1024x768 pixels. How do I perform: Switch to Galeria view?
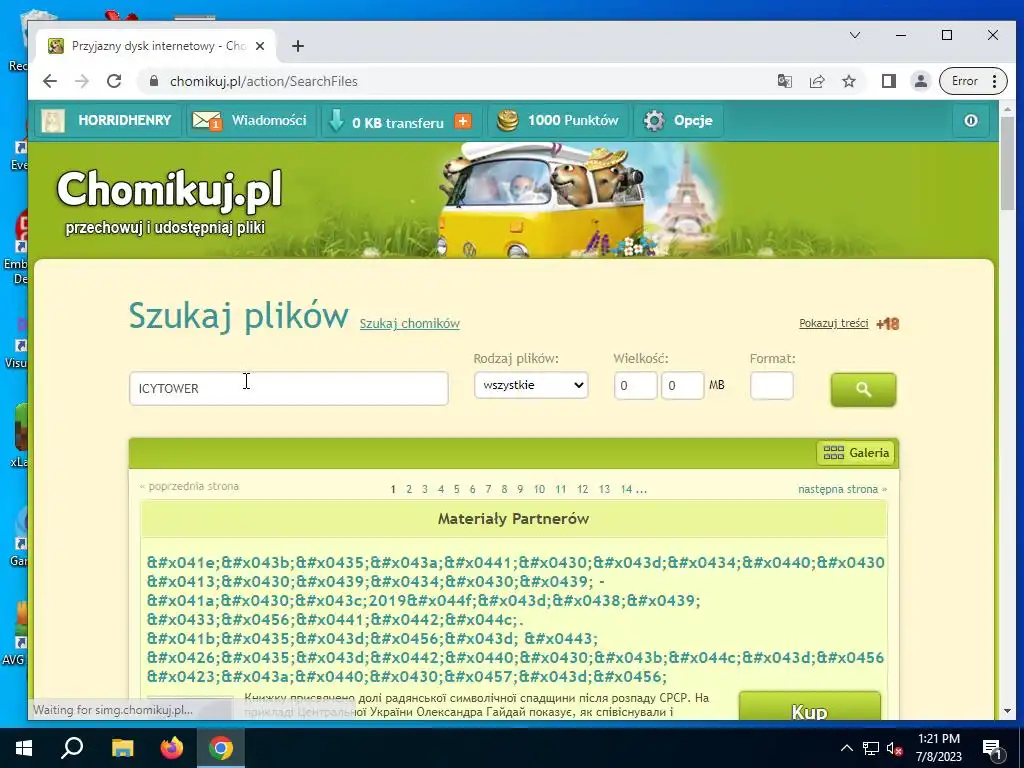(856, 453)
